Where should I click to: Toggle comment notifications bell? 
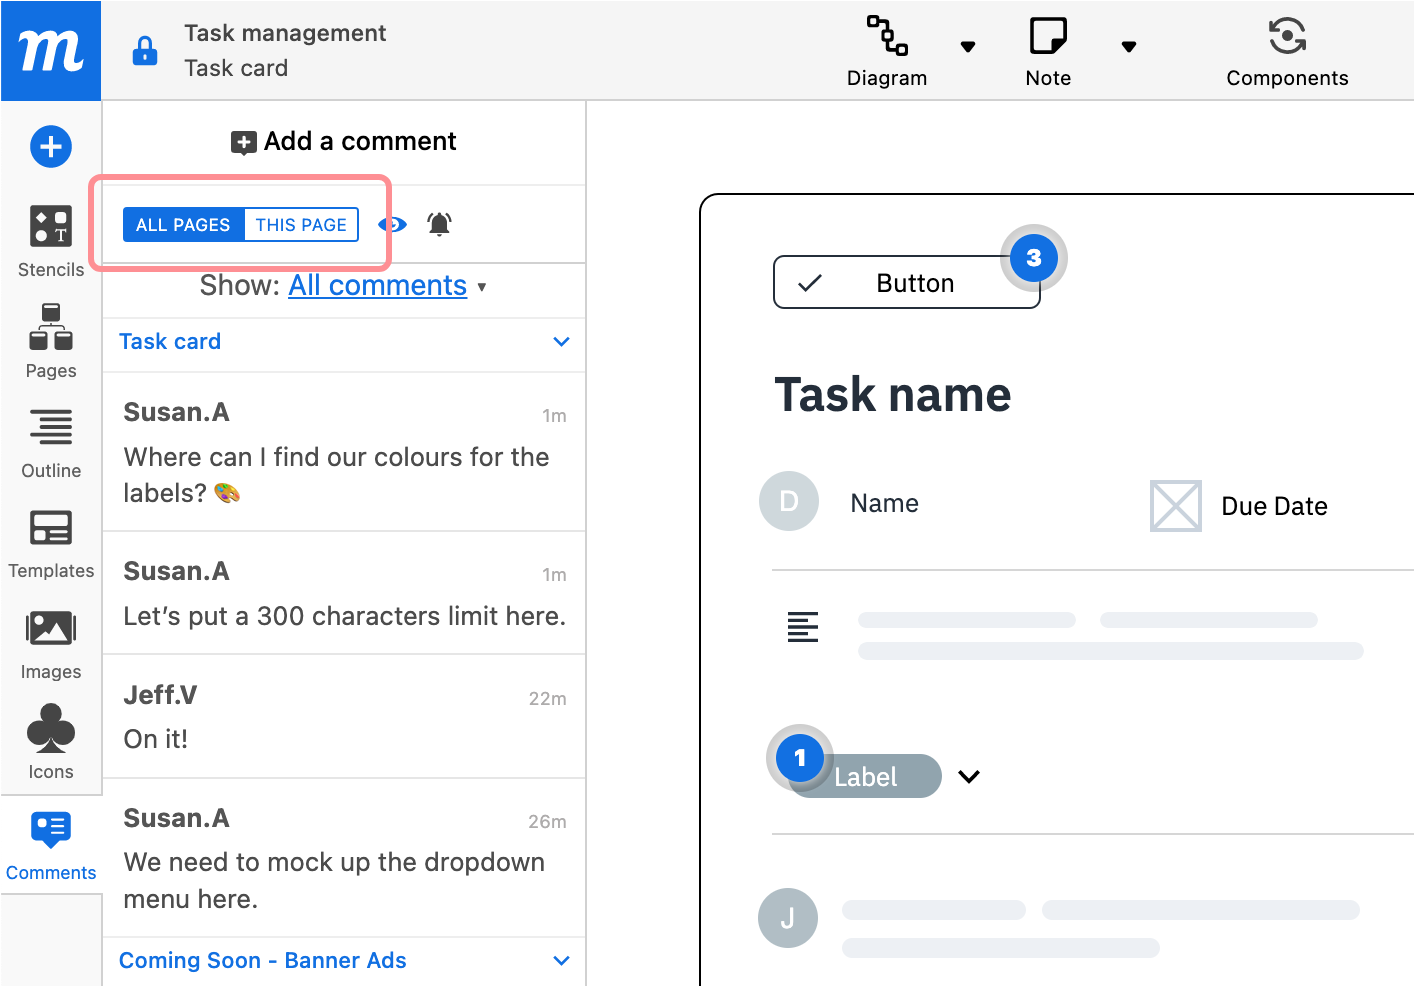coord(439,224)
